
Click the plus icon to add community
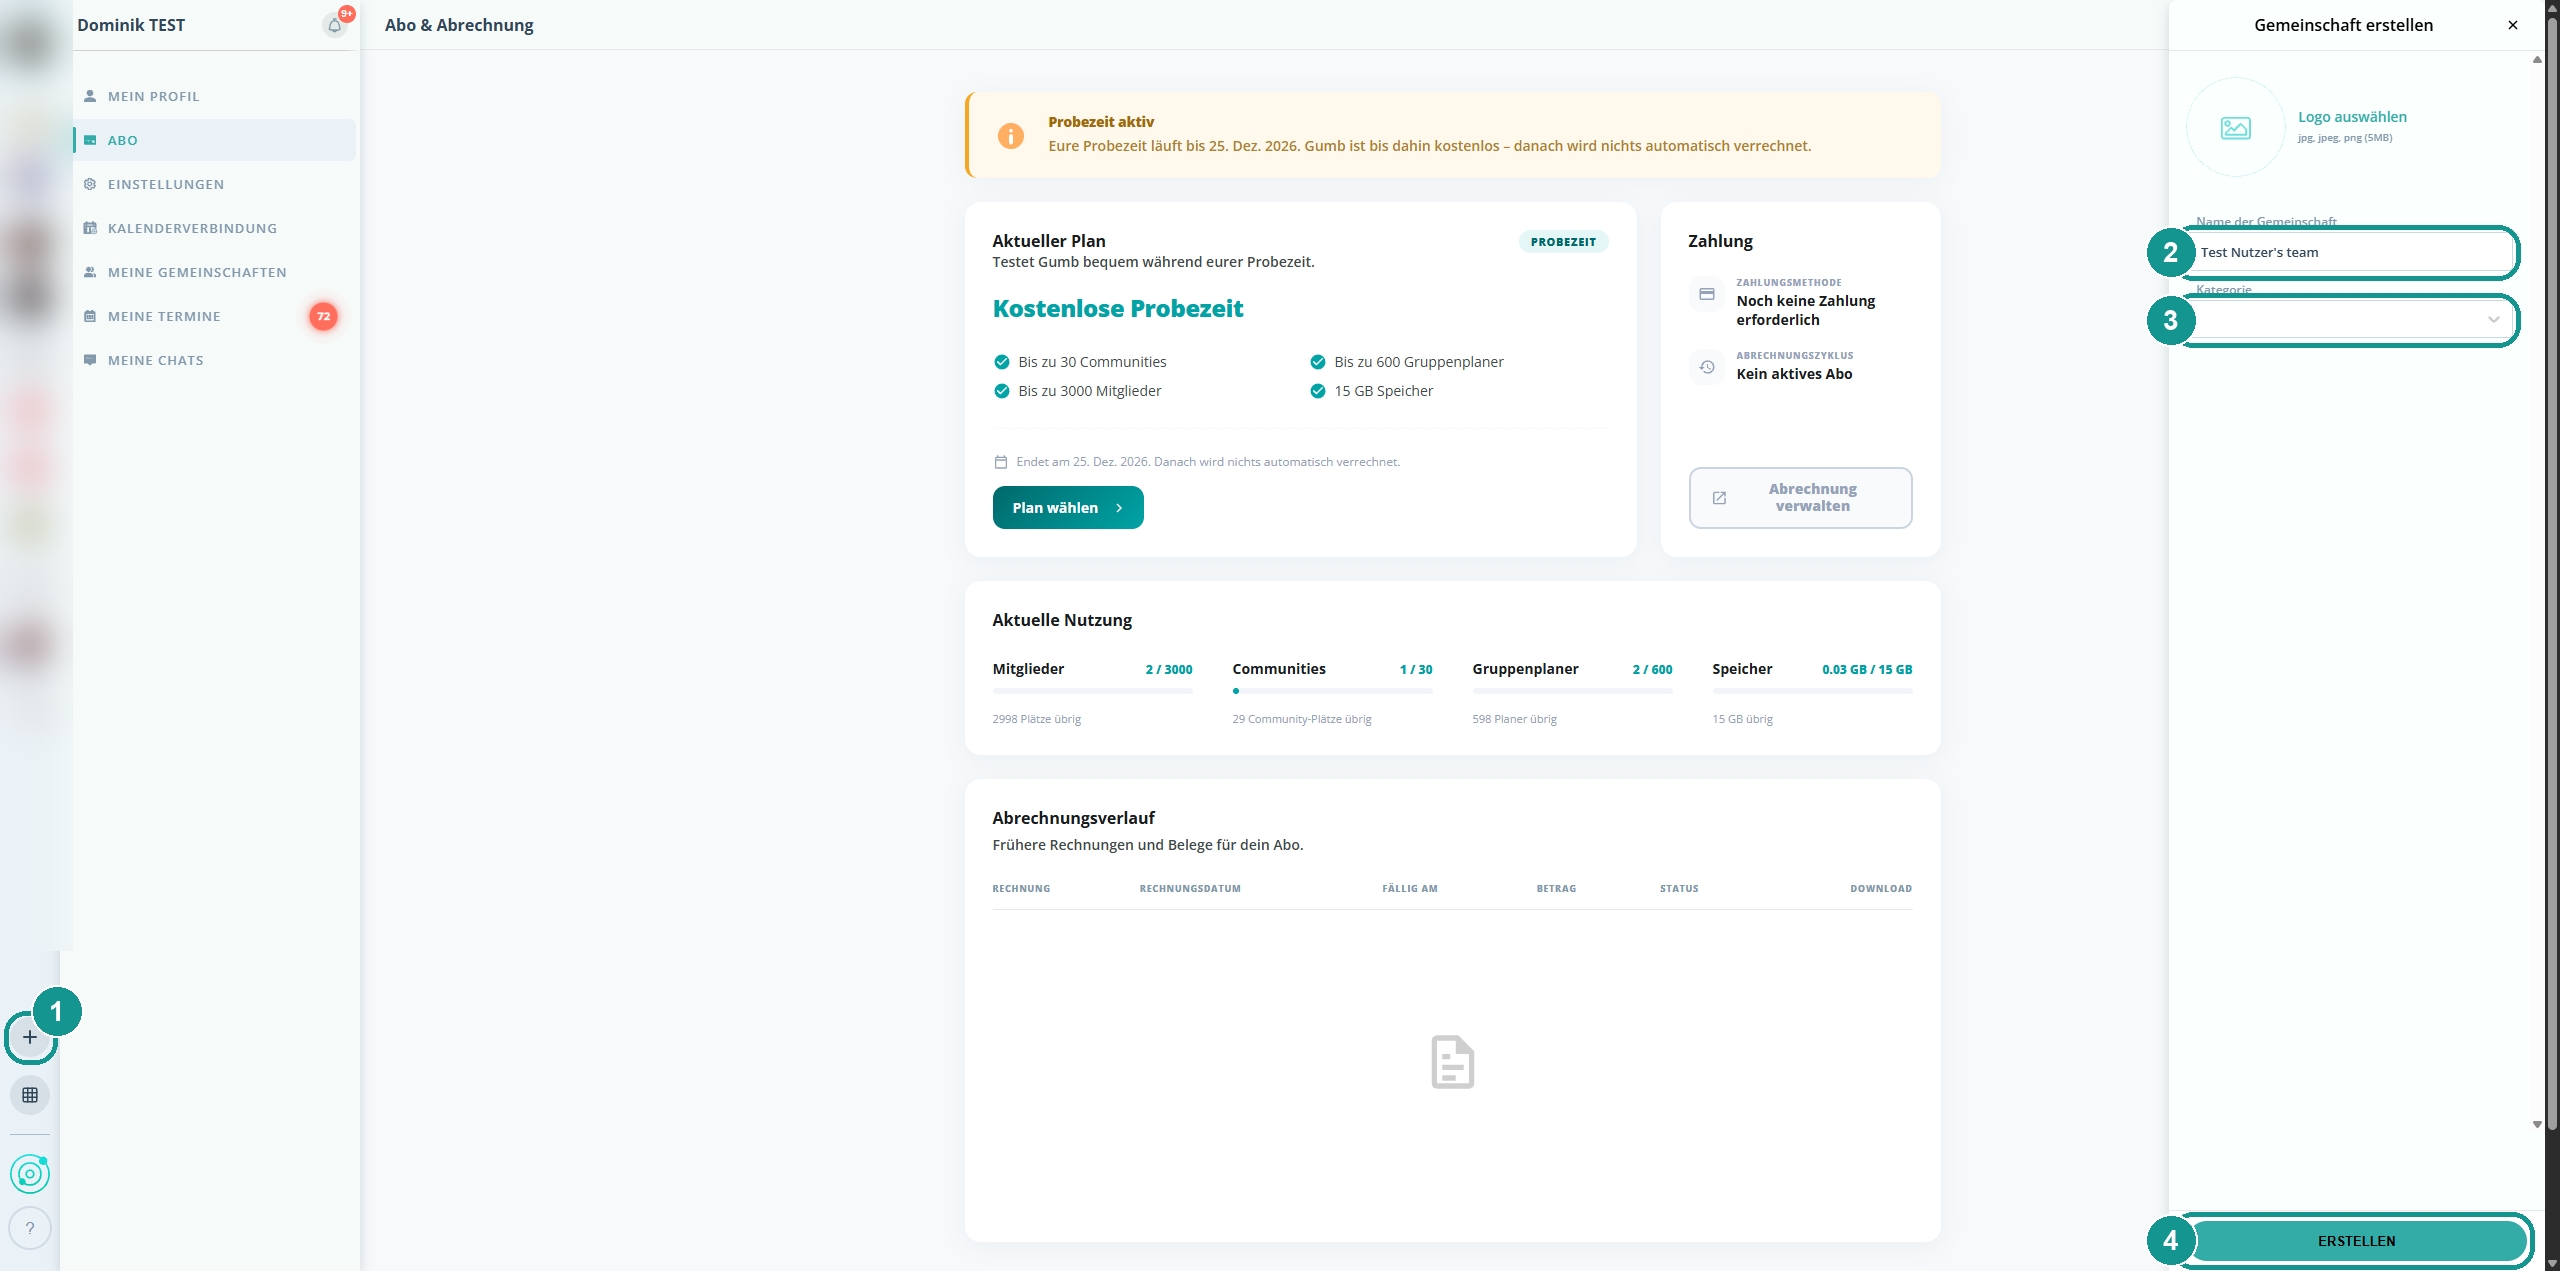(x=30, y=1037)
